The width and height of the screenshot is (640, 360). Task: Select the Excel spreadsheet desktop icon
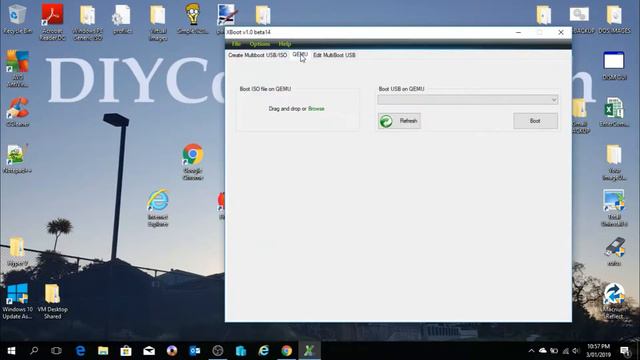614,112
